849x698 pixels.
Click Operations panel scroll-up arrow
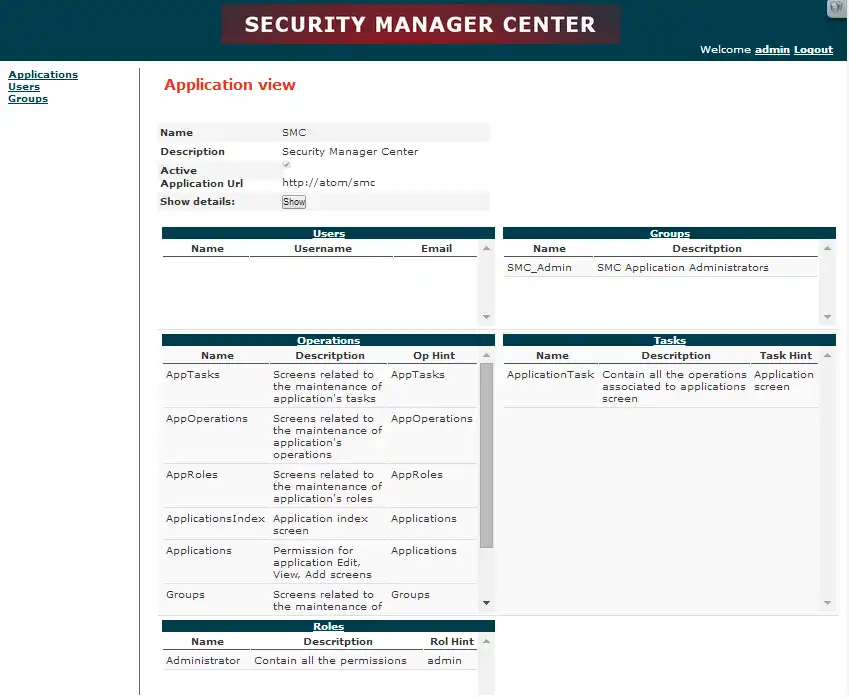pos(486,355)
